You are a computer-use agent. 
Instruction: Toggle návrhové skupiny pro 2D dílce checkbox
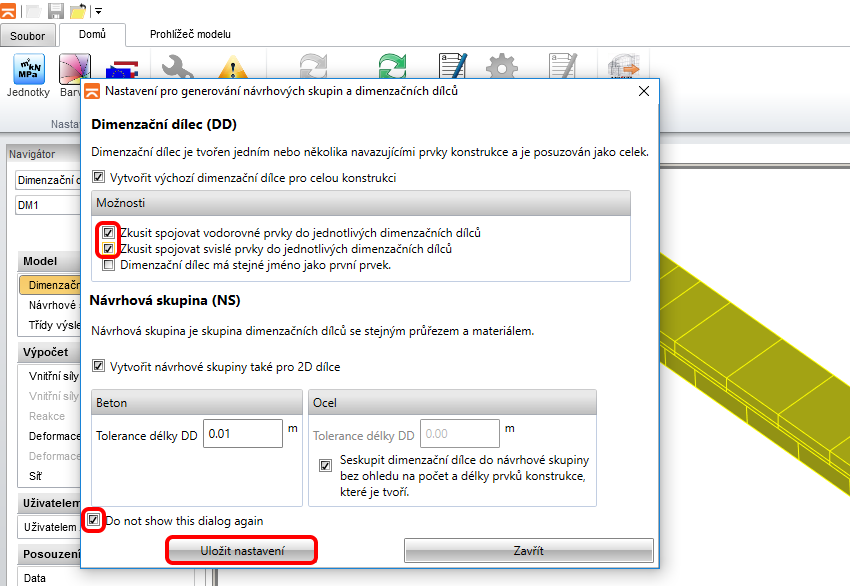98,366
